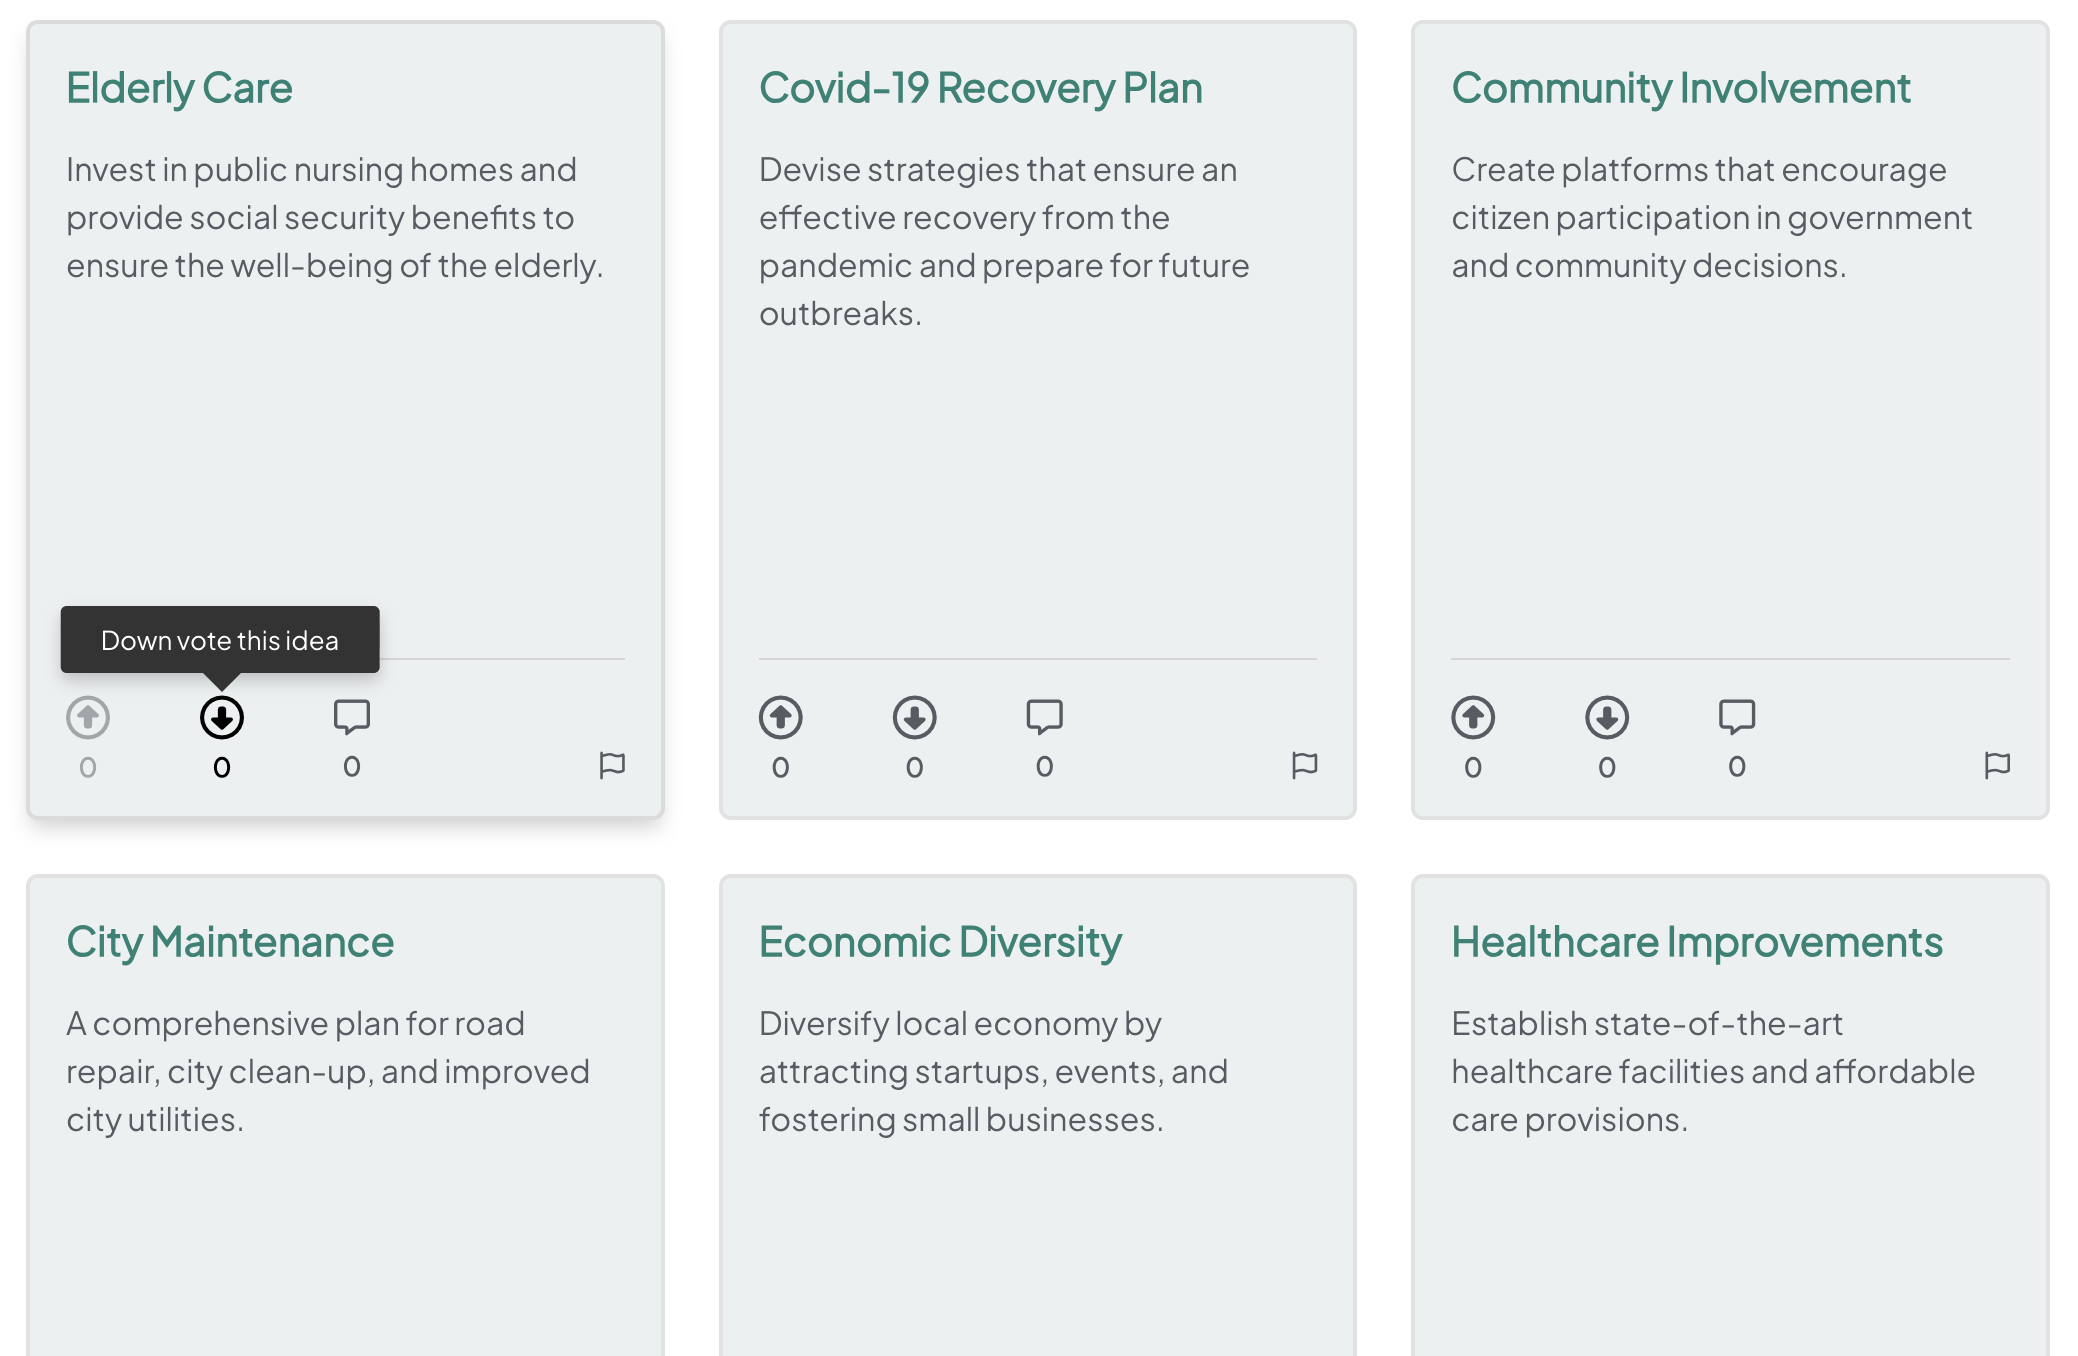Open the Economic Diversity idea title
2078x1356 pixels.
(940, 942)
